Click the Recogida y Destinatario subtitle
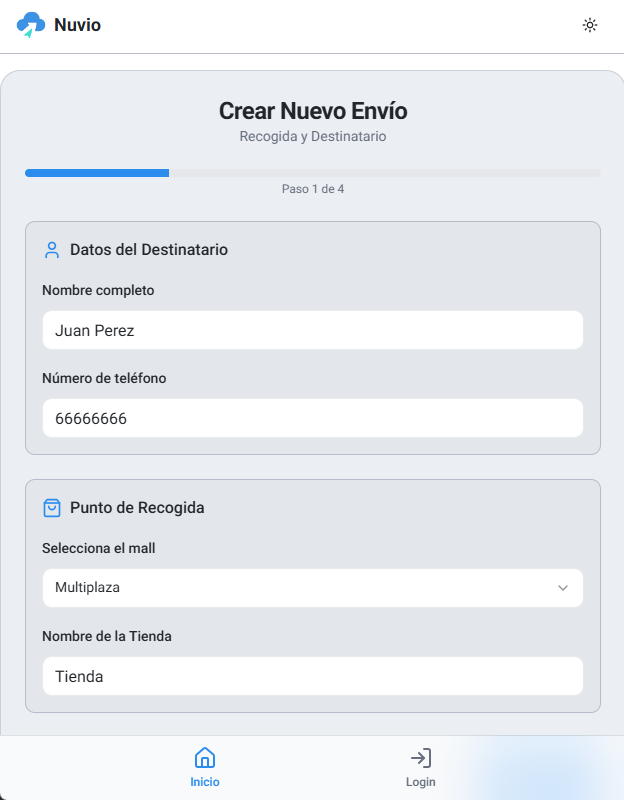The height and width of the screenshot is (800, 624). 312,136
